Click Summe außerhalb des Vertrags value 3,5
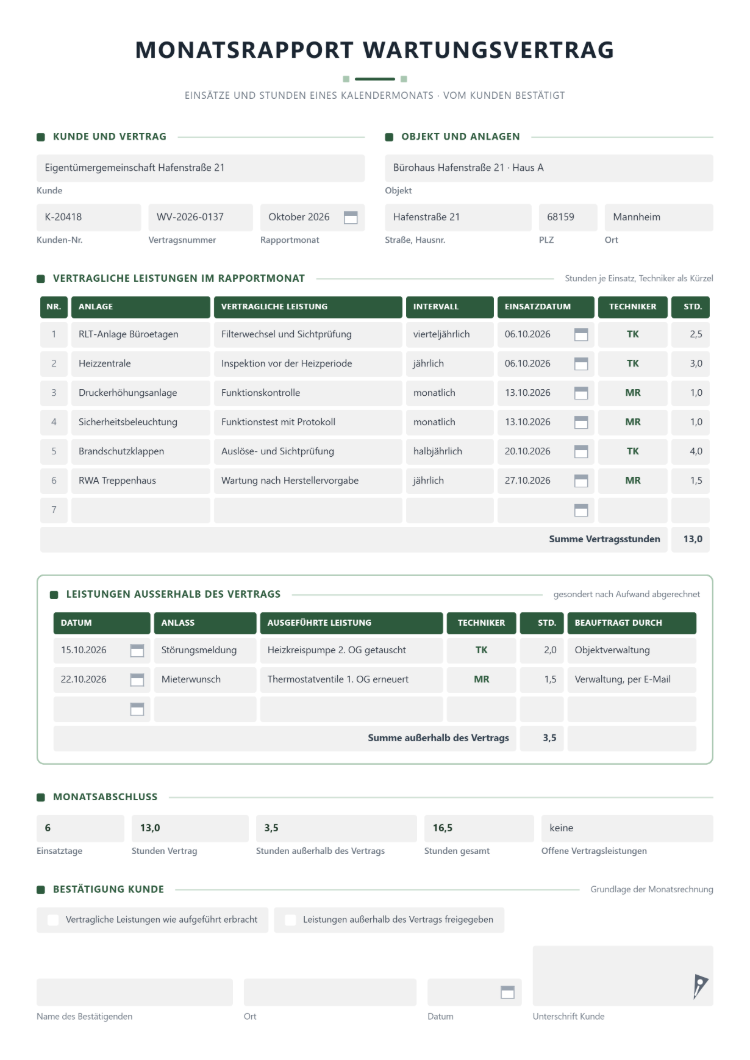 point(542,738)
